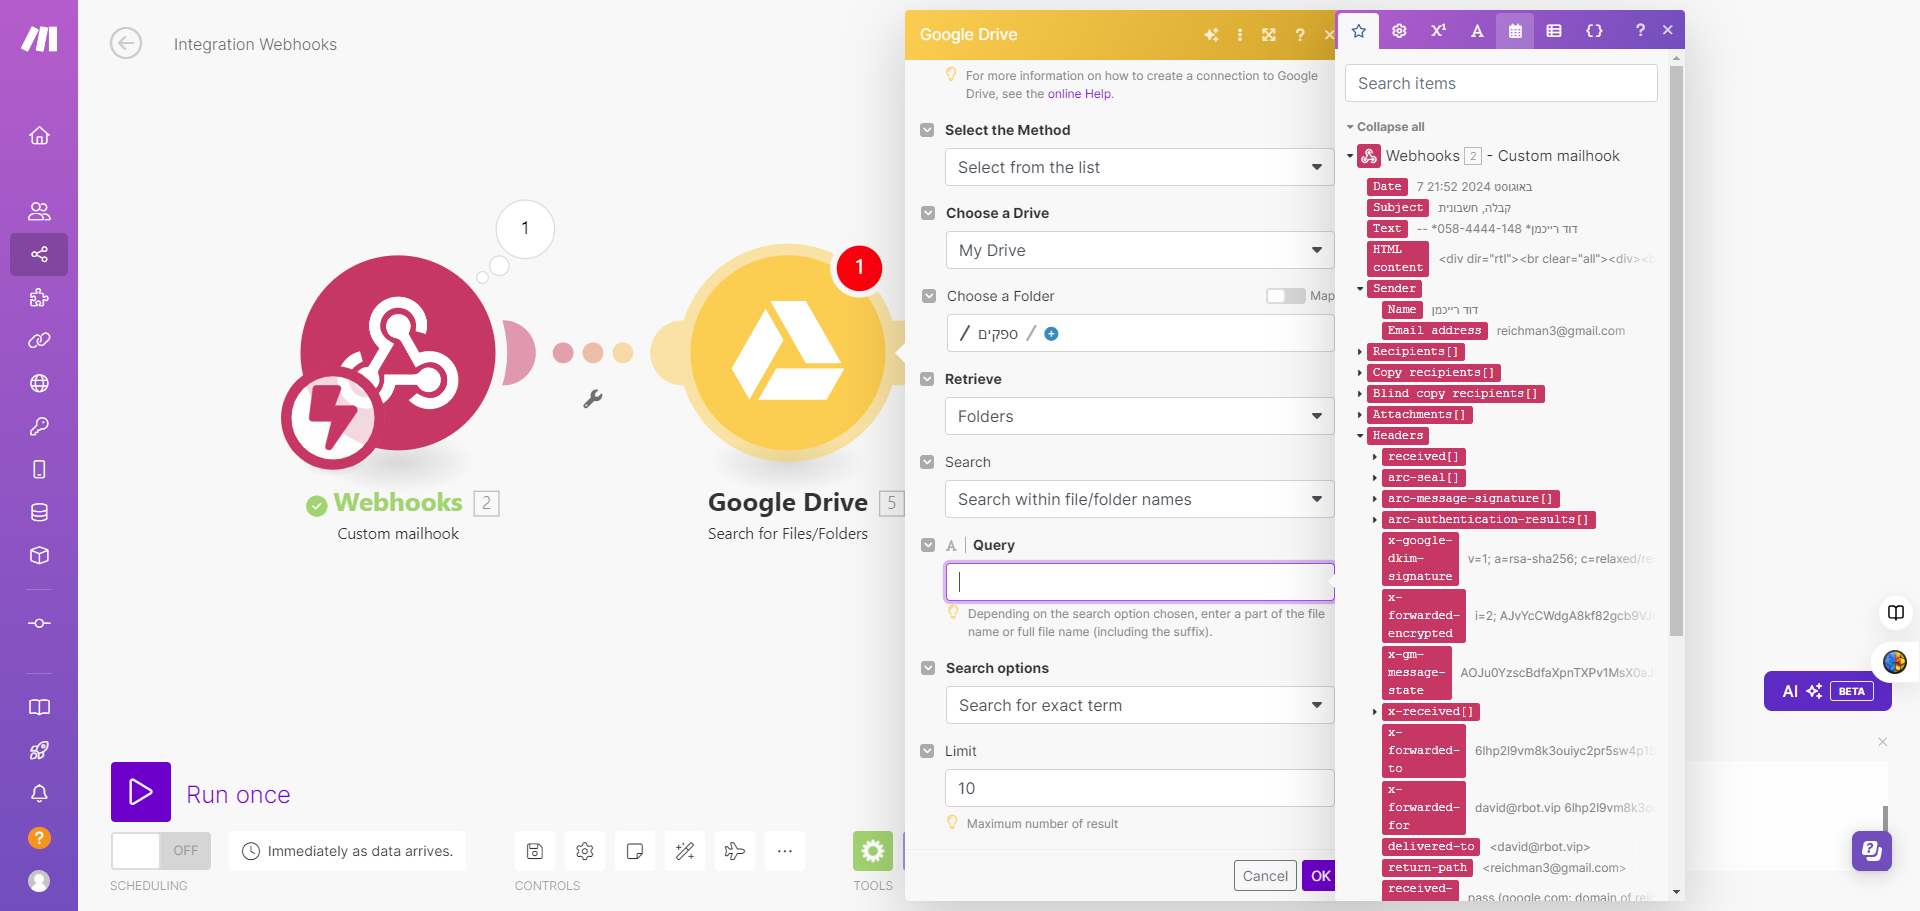Open the My Drive dropdown

pos(1140,250)
